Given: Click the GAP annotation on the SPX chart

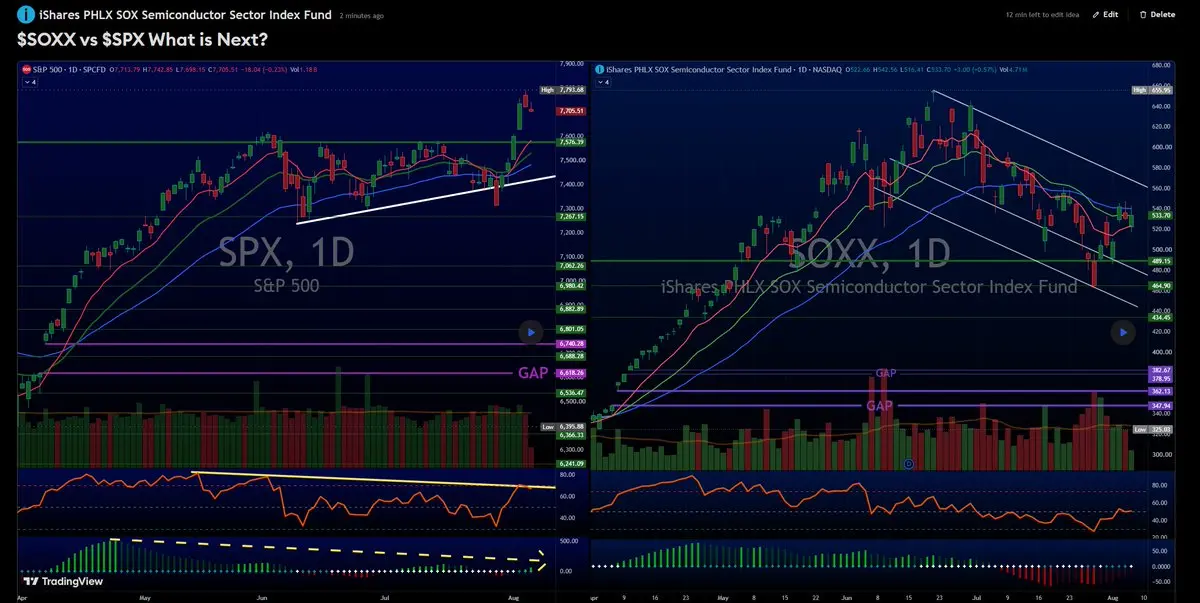Looking at the screenshot, I should pos(533,373).
